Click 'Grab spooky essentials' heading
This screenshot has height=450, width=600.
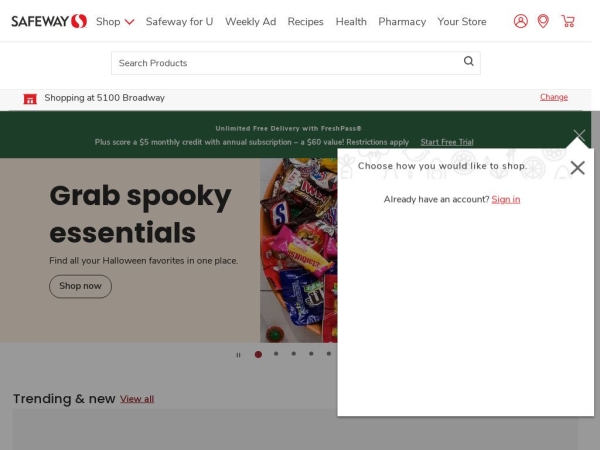pyautogui.click(x=140, y=214)
